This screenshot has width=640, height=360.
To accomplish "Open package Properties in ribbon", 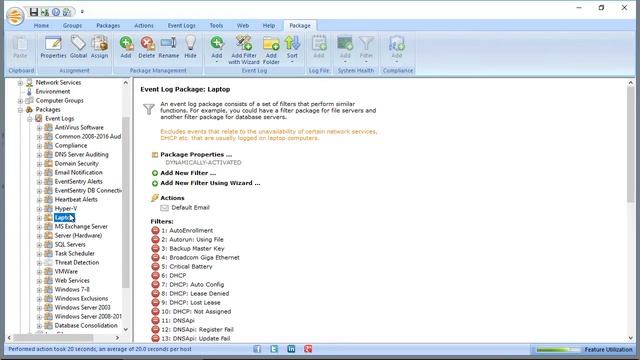I will pyautogui.click(x=53, y=47).
